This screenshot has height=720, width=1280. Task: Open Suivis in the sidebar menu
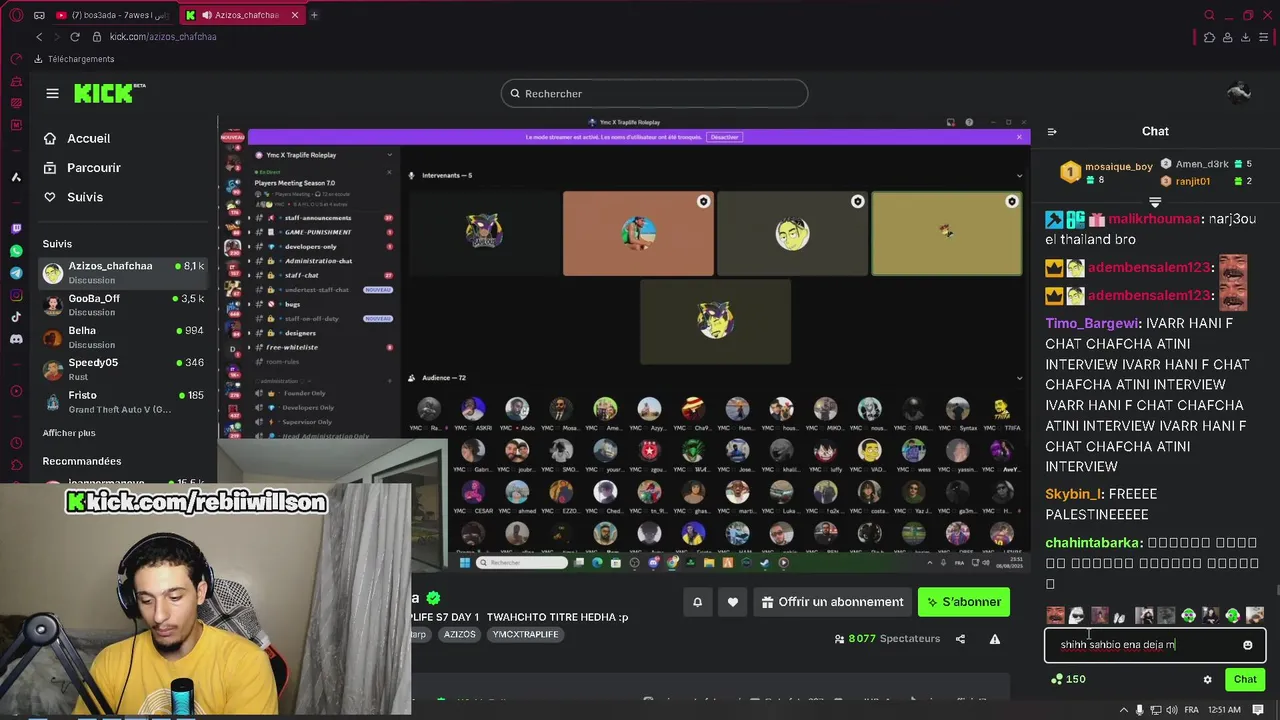(x=74, y=197)
